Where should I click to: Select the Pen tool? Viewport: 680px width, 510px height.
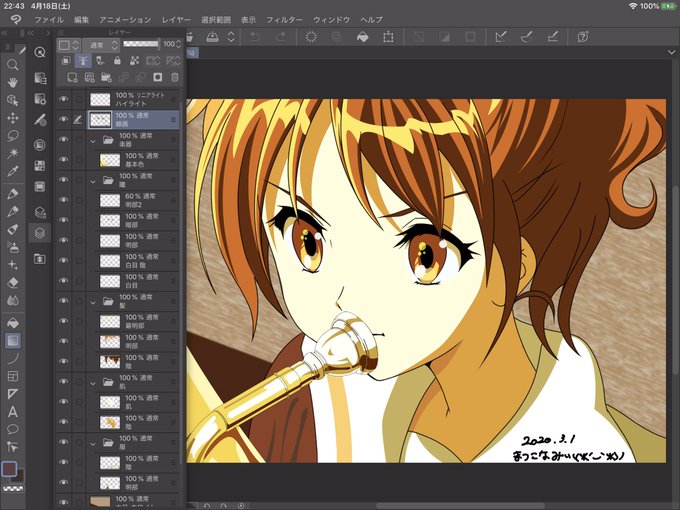click(13, 193)
